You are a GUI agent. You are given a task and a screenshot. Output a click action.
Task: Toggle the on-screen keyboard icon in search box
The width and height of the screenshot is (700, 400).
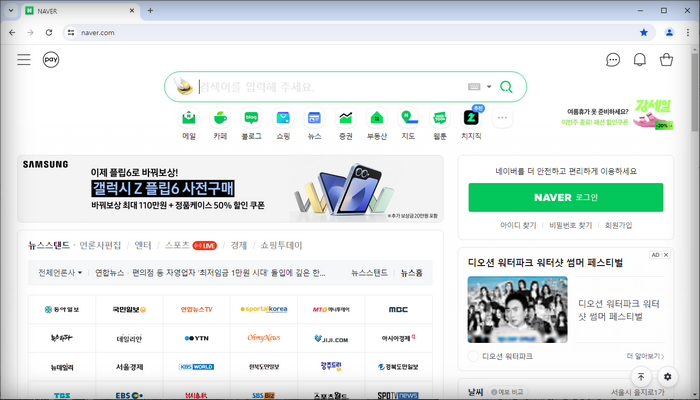click(474, 87)
